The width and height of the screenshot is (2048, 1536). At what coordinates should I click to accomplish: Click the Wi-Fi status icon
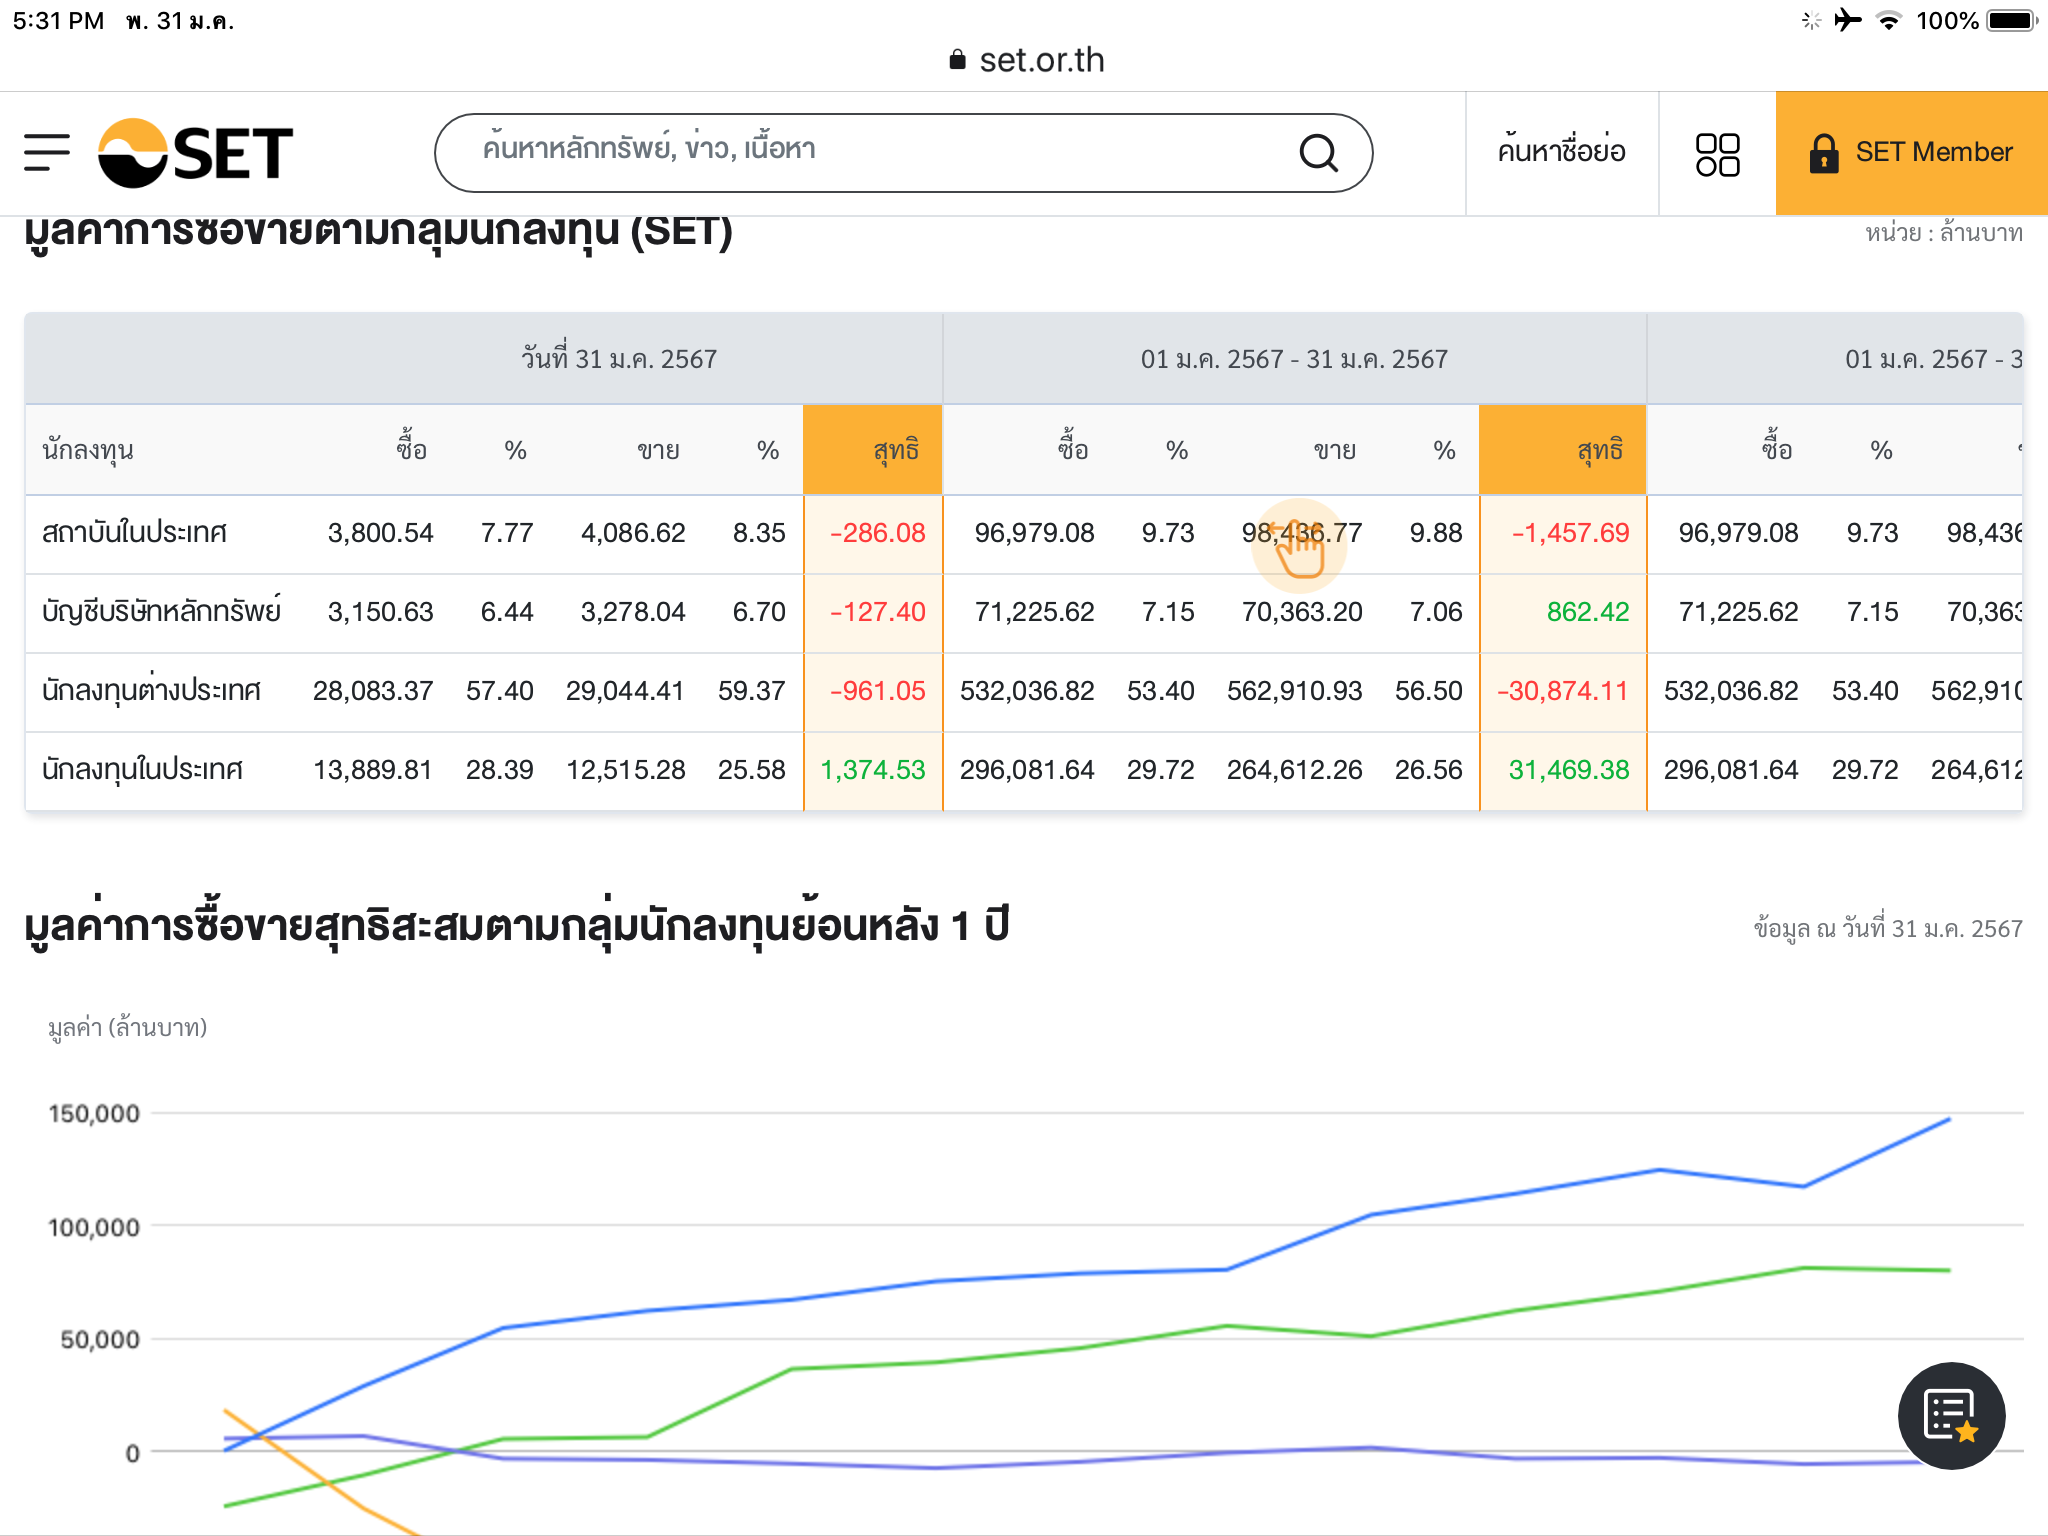coord(1888,20)
